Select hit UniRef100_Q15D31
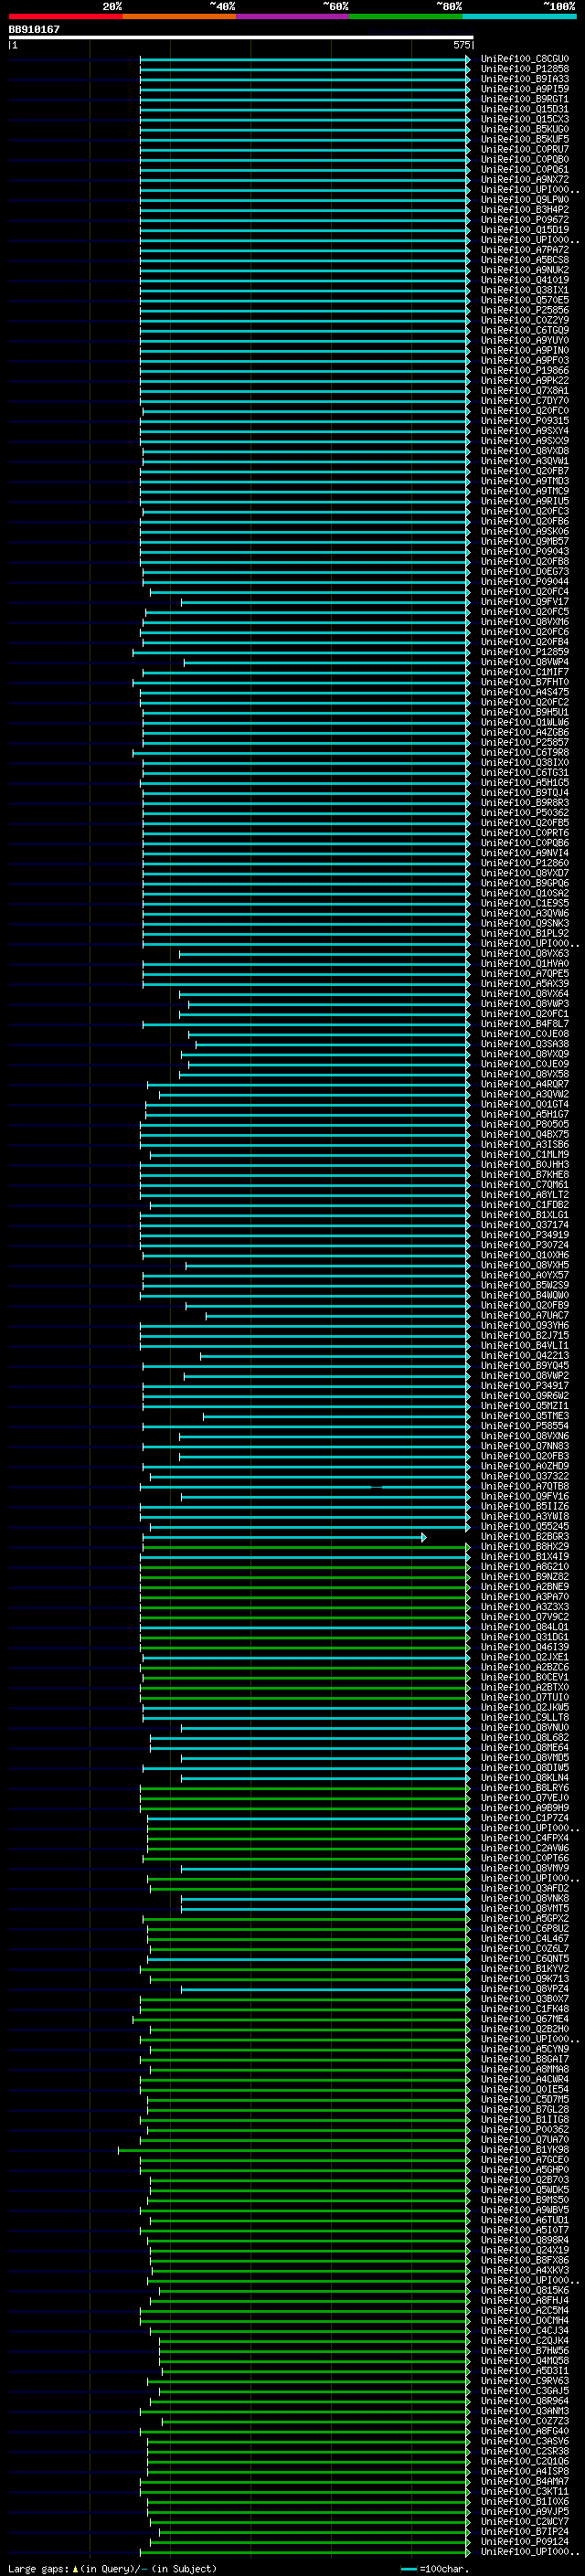The width and height of the screenshot is (585, 2576). [x=525, y=109]
